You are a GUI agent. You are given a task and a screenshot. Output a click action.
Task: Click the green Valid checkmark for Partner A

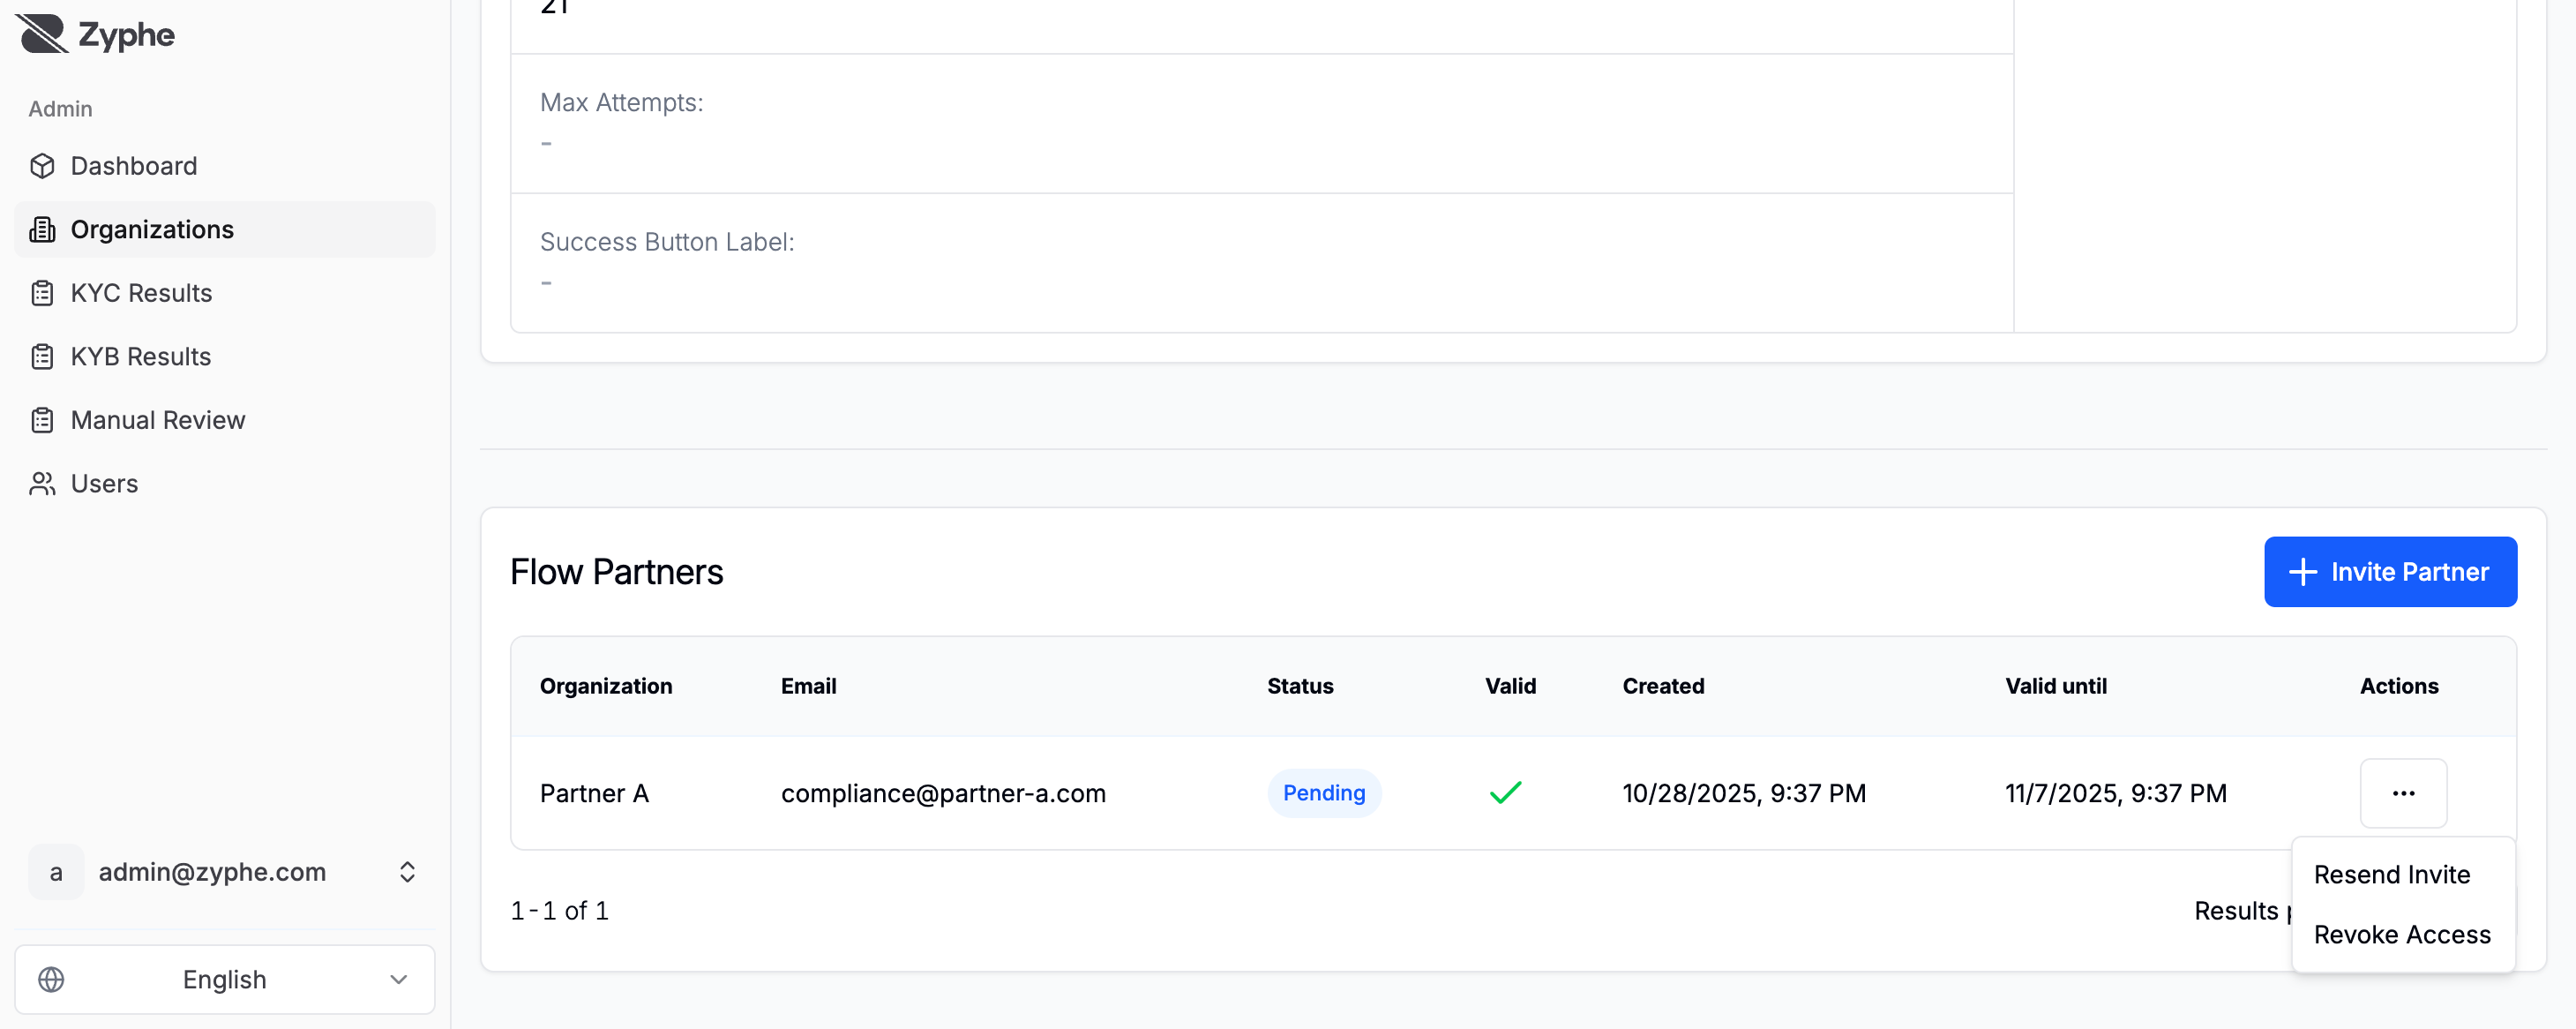[1505, 793]
